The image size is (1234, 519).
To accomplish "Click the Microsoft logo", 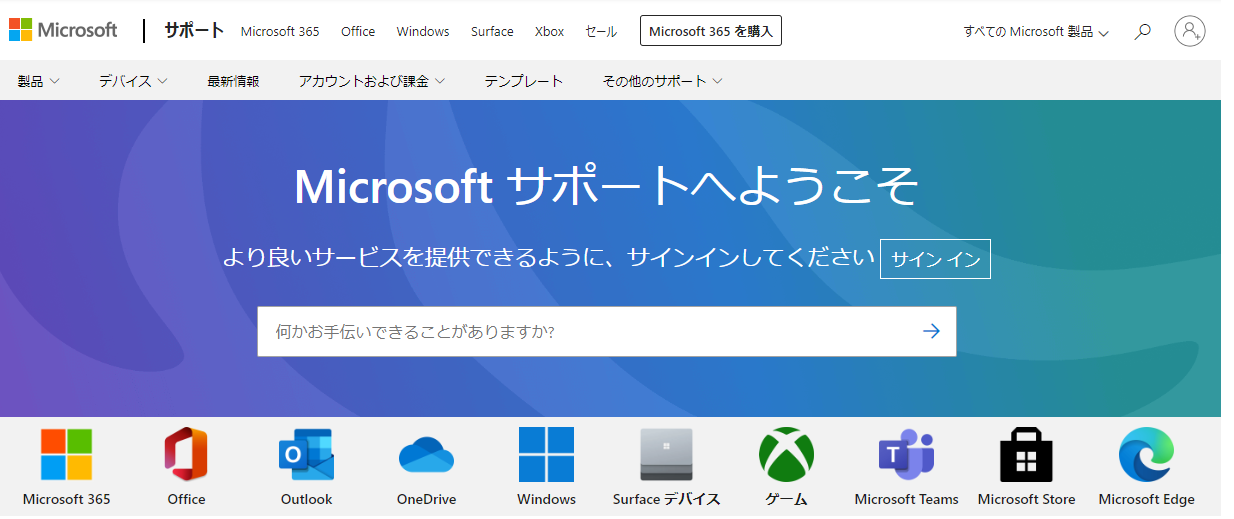I will [63, 30].
